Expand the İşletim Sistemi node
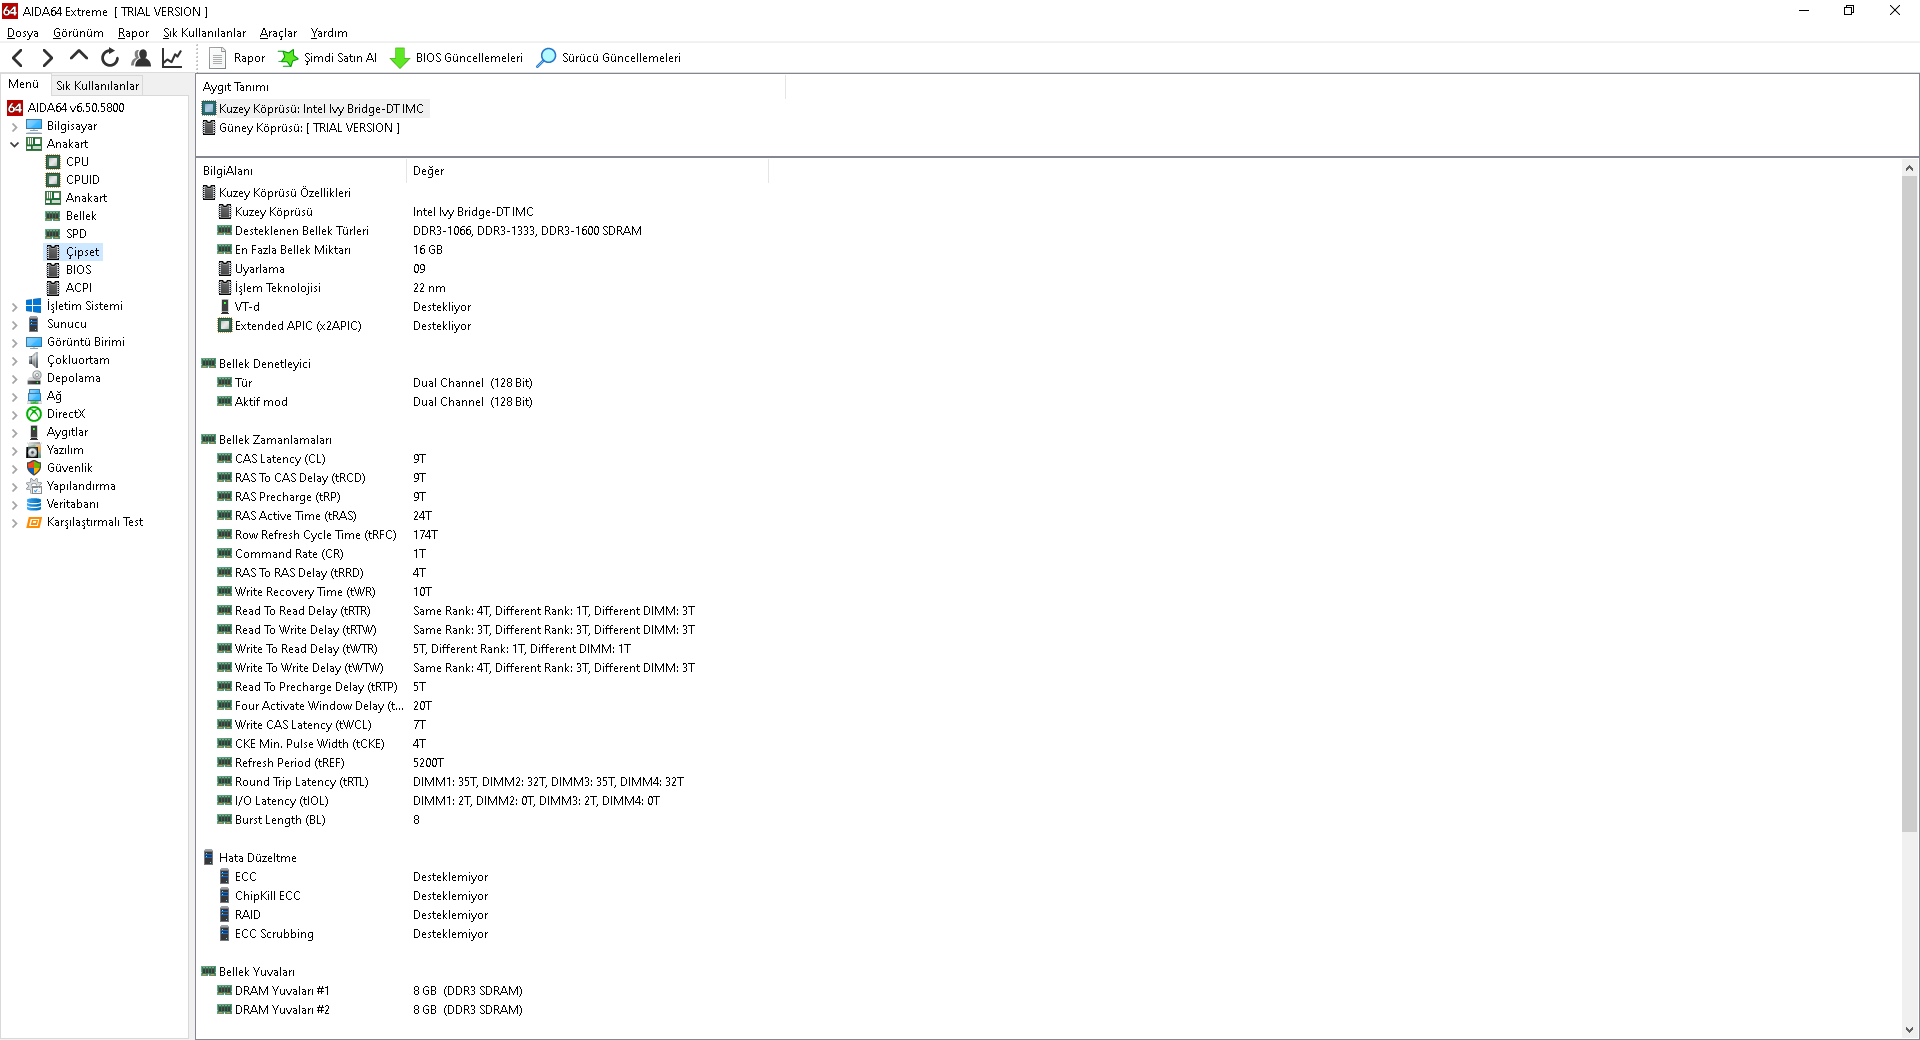The height and width of the screenshot is (1040, 1920). coord(15,307)
